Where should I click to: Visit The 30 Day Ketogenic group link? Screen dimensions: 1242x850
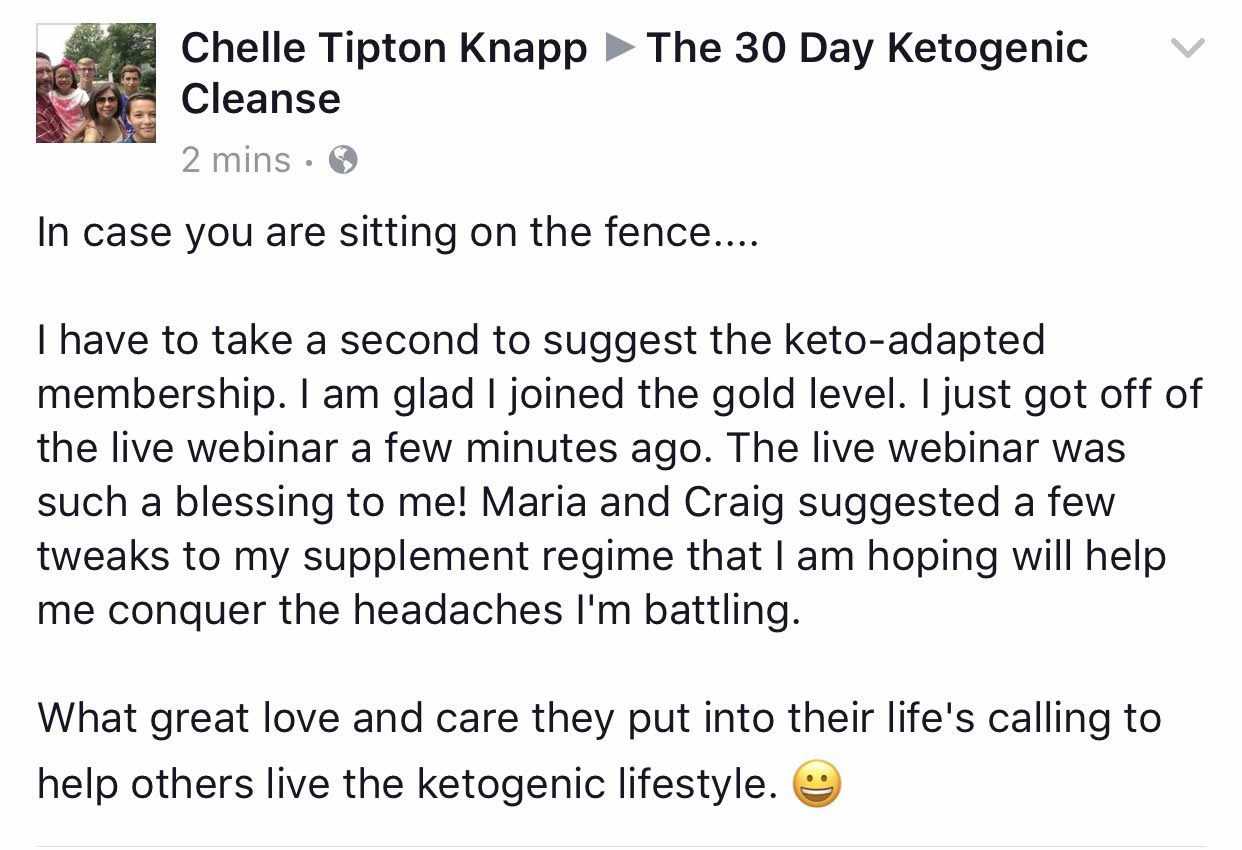(x=867, y=48)
